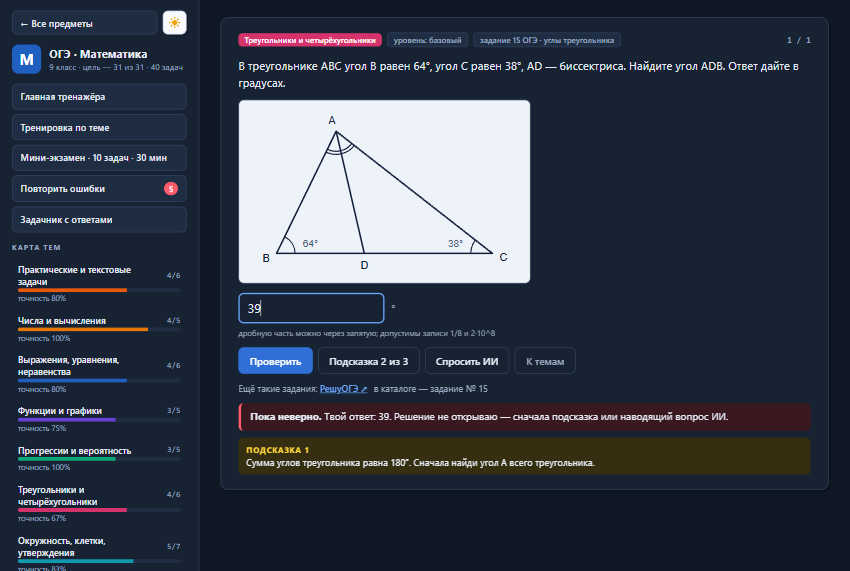This screenshot has height=571, width=850.
Task: Click the 4/6 score for Практические задачи
Action: click(173, 275)
